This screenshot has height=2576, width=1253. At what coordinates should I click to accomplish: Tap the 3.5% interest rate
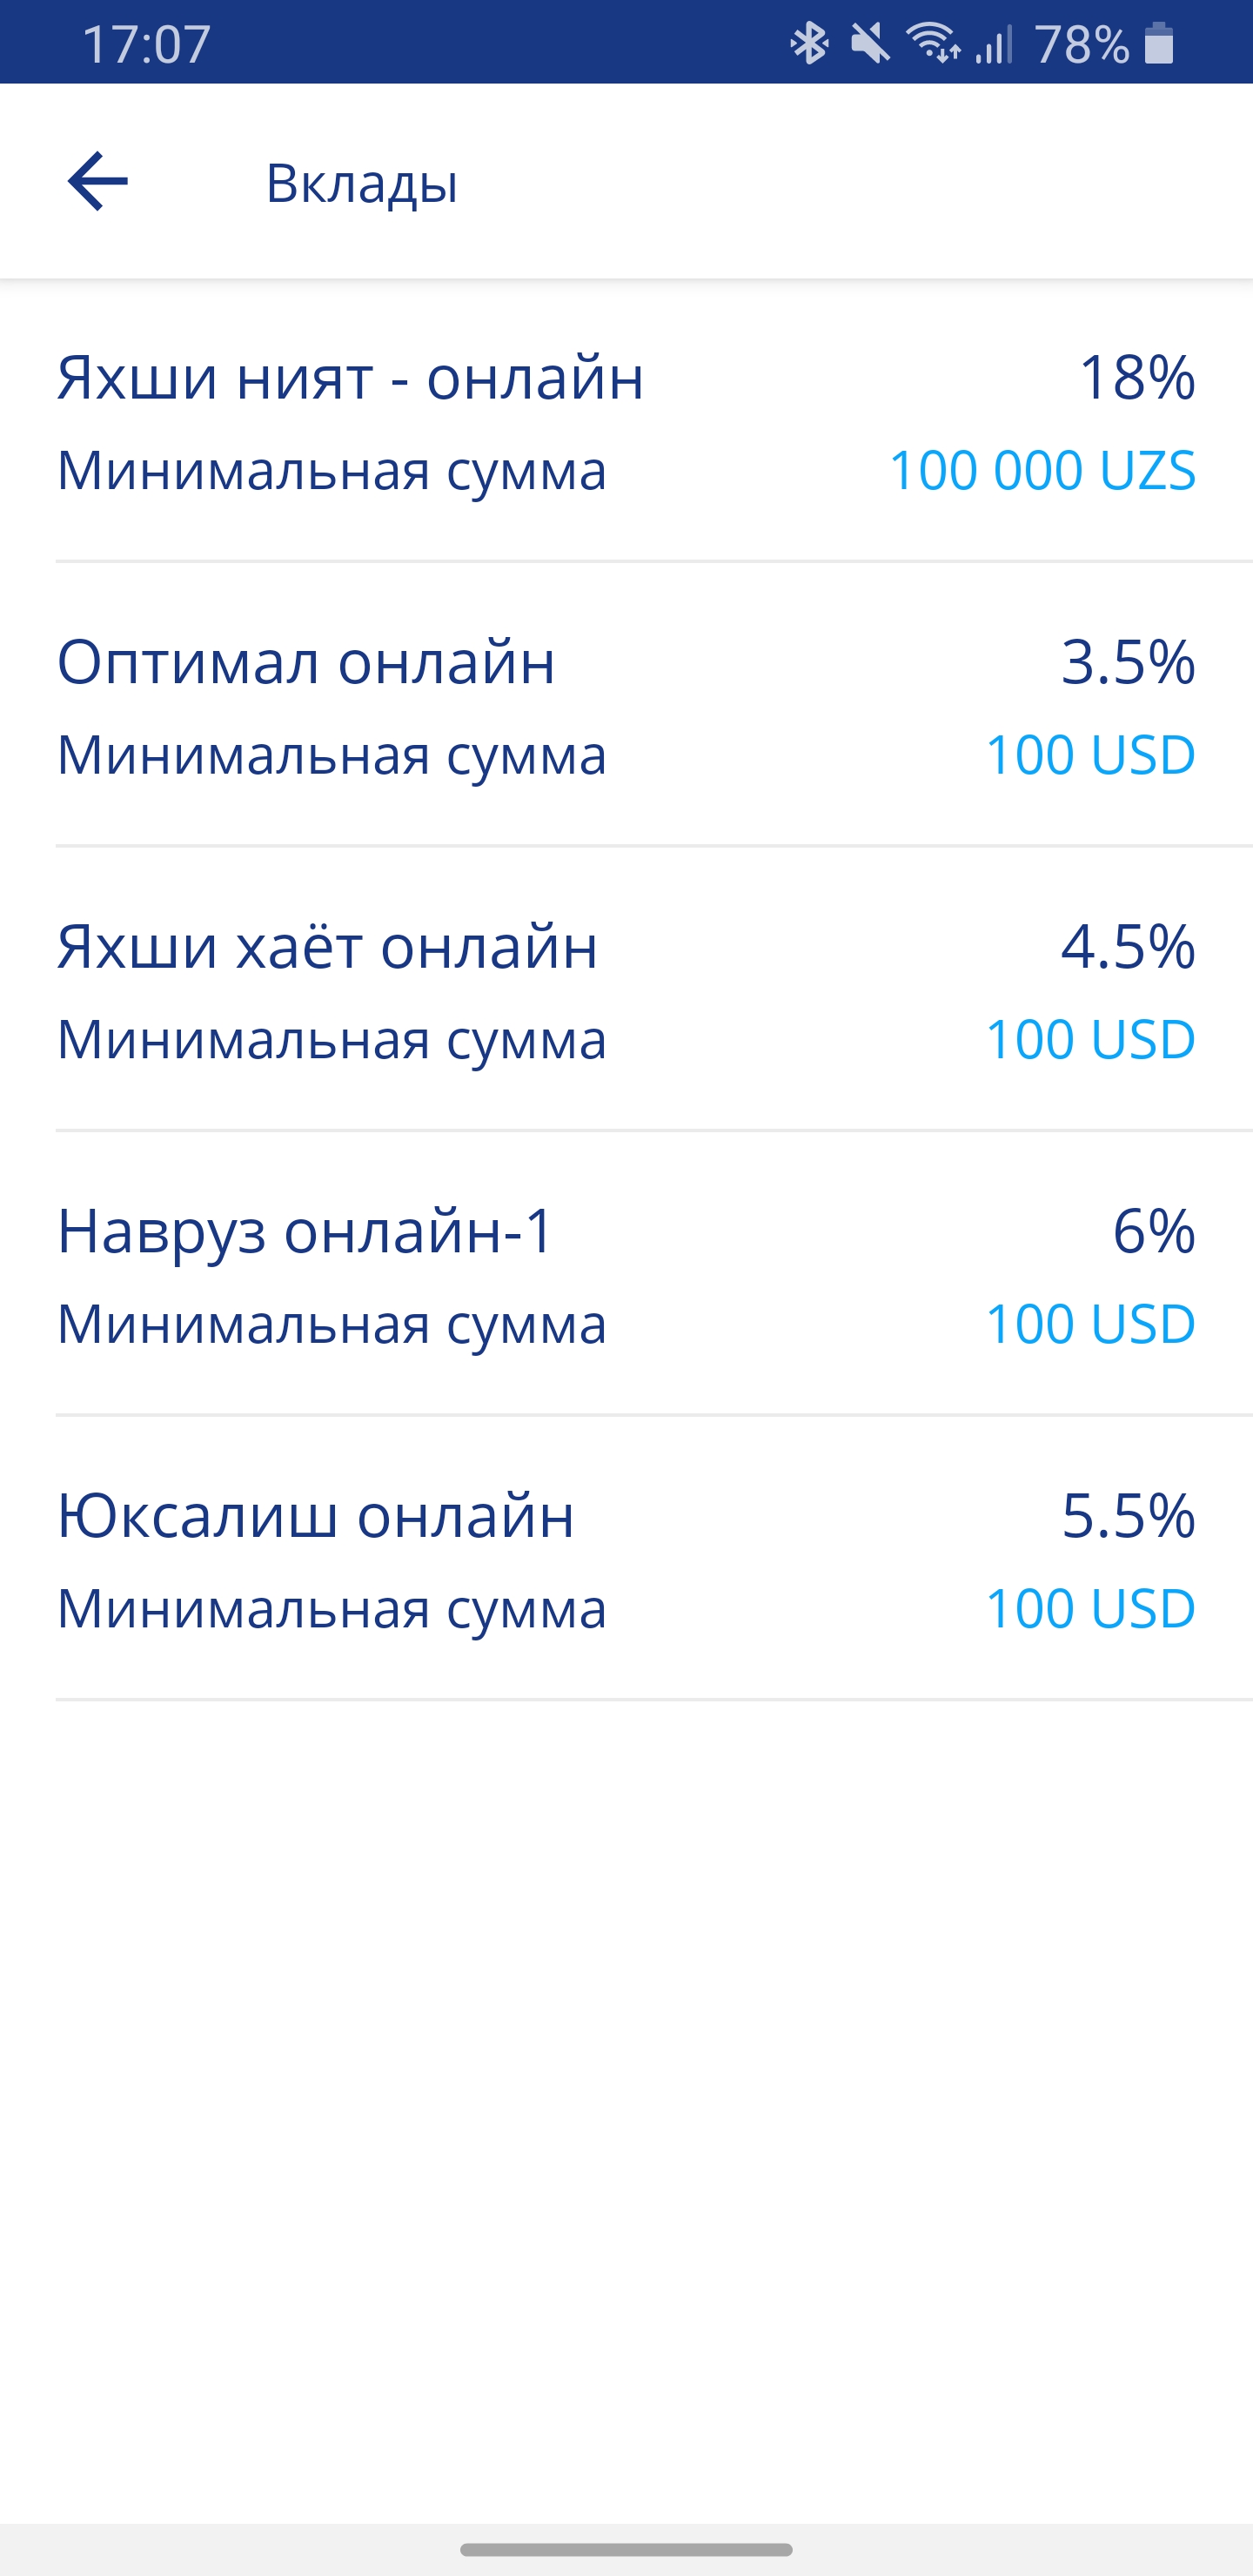pos(1127,662)
